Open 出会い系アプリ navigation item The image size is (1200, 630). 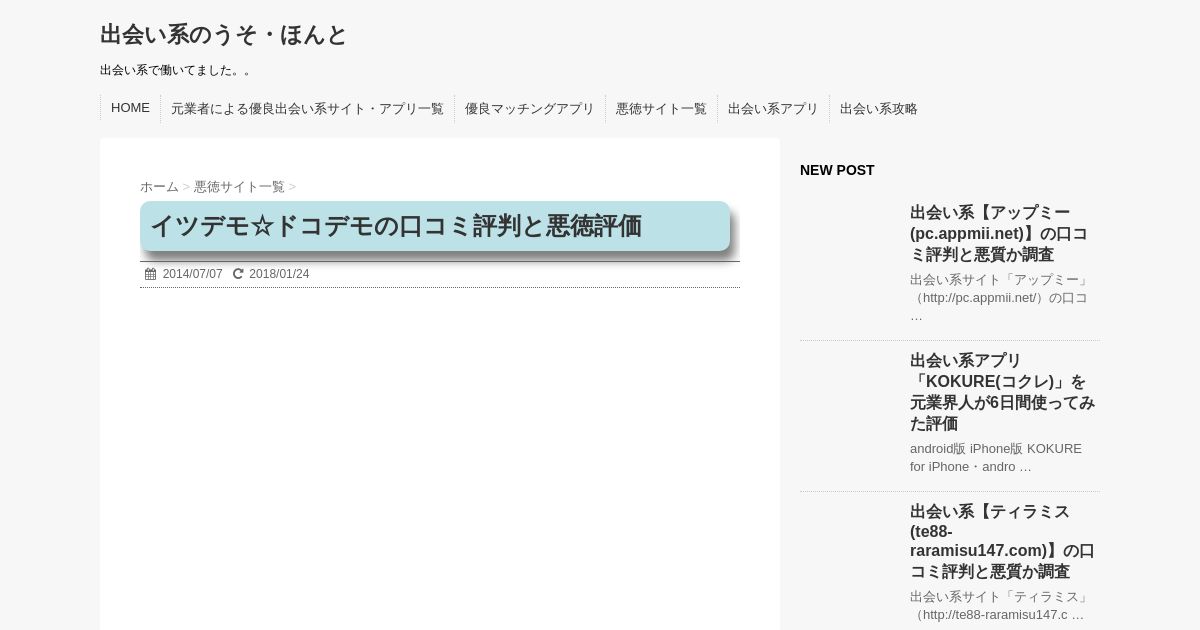[x=773, y=108]
